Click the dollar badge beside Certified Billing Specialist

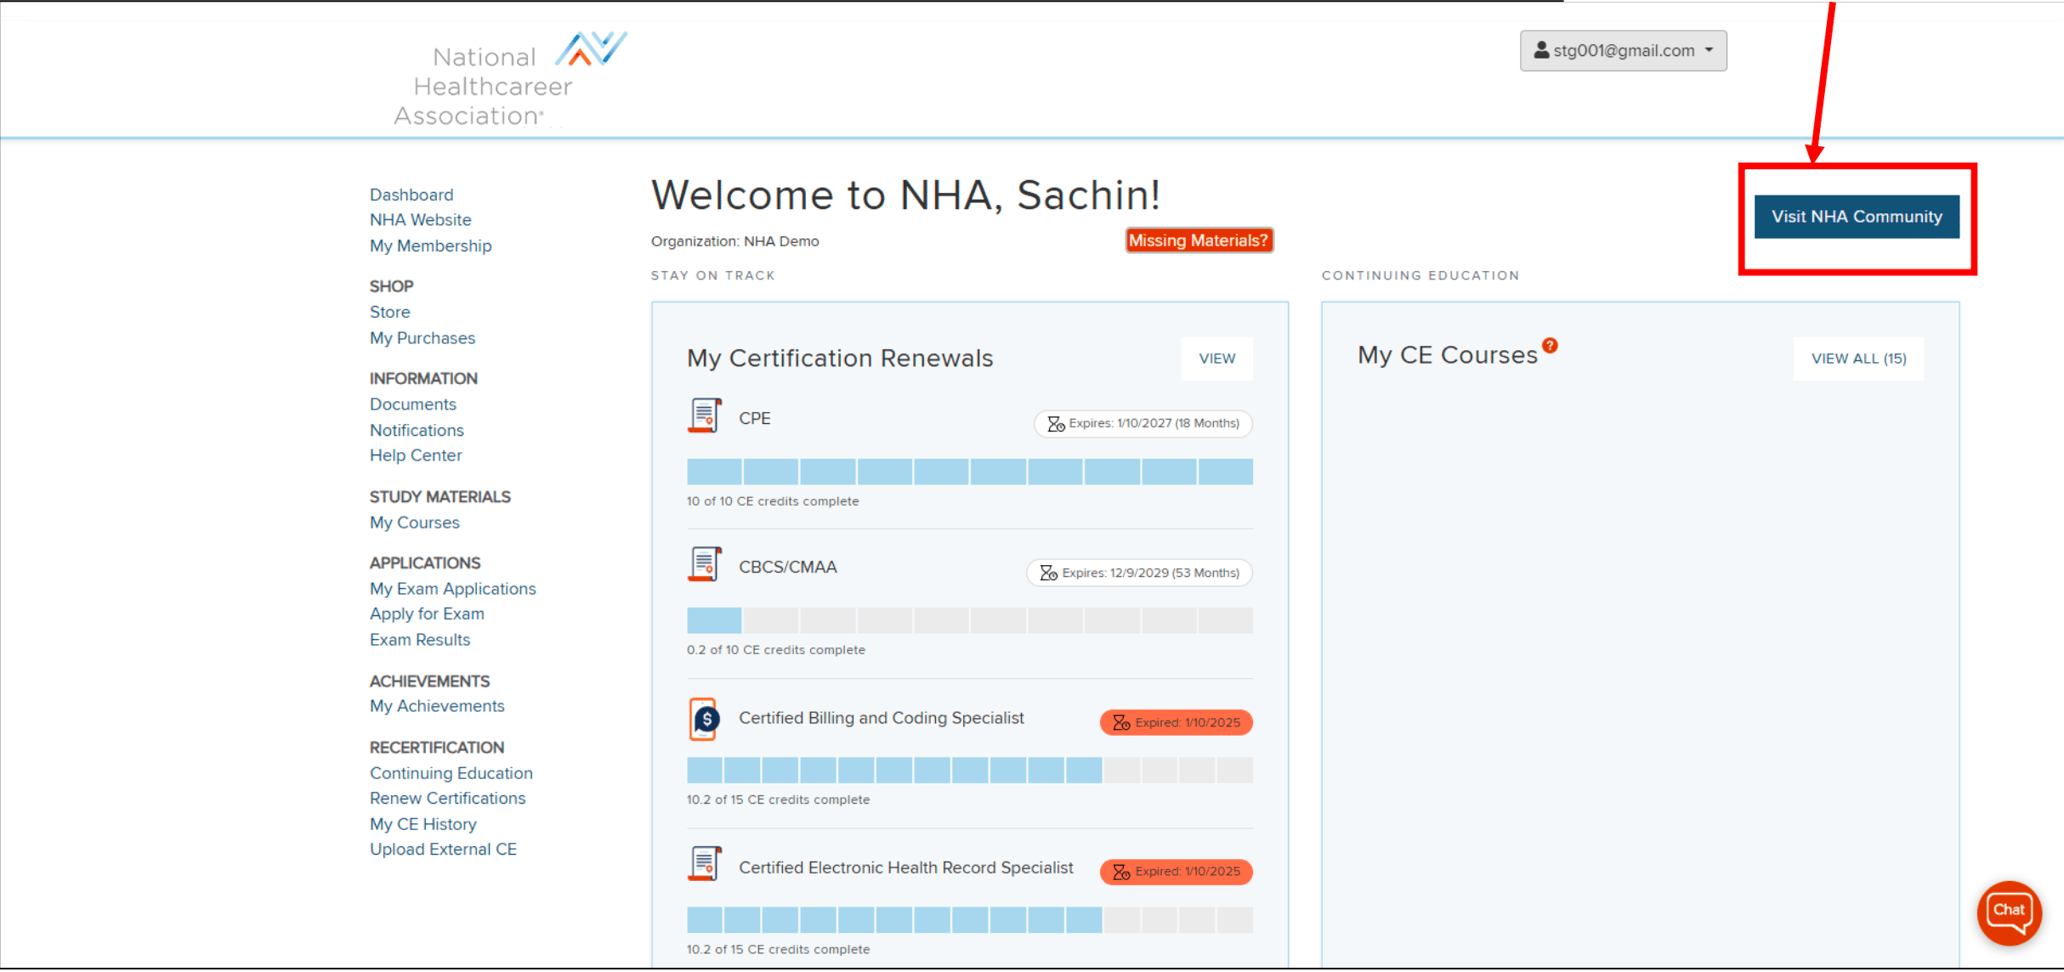tap(705, 718)
